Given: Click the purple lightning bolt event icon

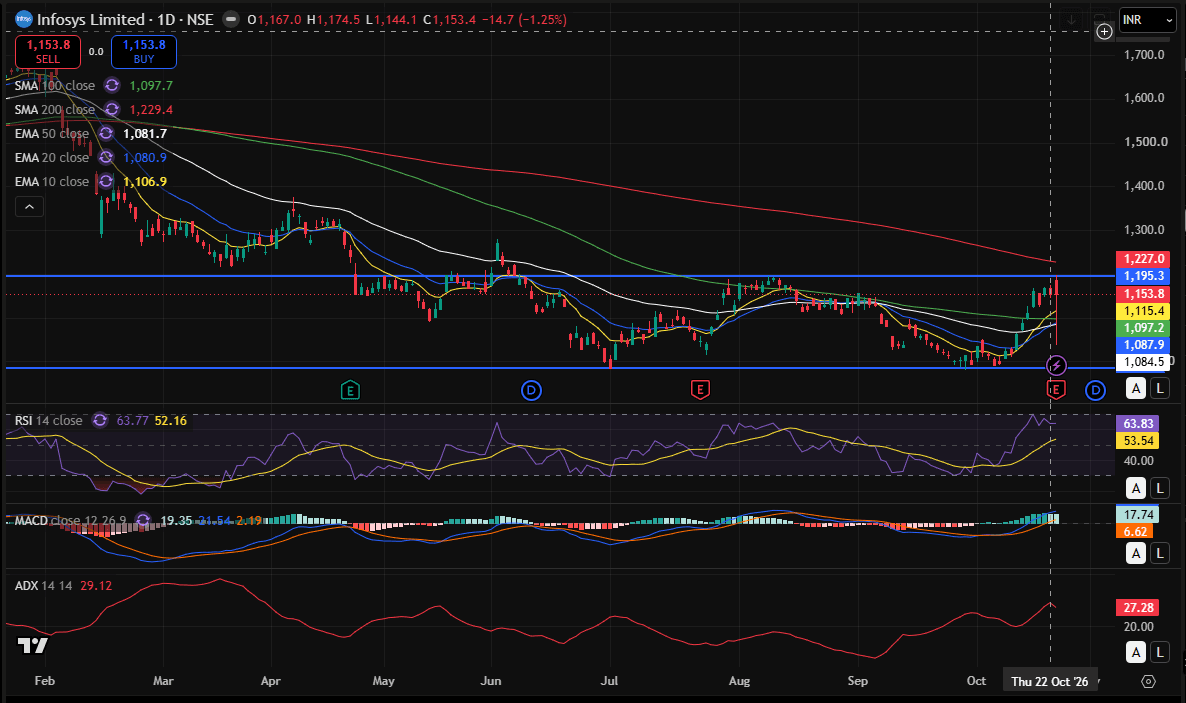Looking at the screenshot, I should (x=1056, y=366).
